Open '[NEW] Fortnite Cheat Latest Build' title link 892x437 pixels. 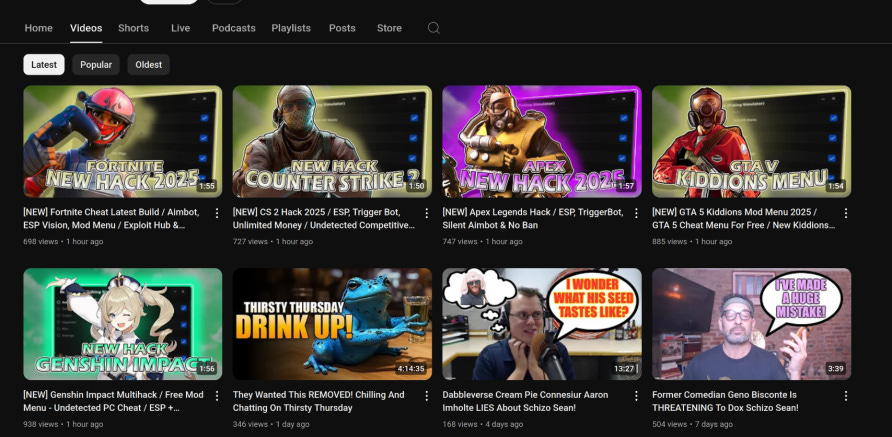(112, 218)
